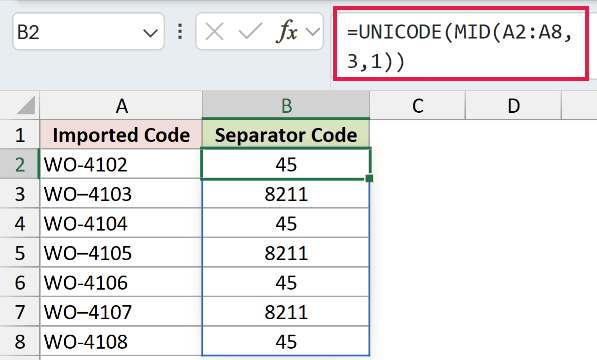Viewport: 597px width, 360px height.
Task: Click cell B8 showing 45
Action: point(286,341)
